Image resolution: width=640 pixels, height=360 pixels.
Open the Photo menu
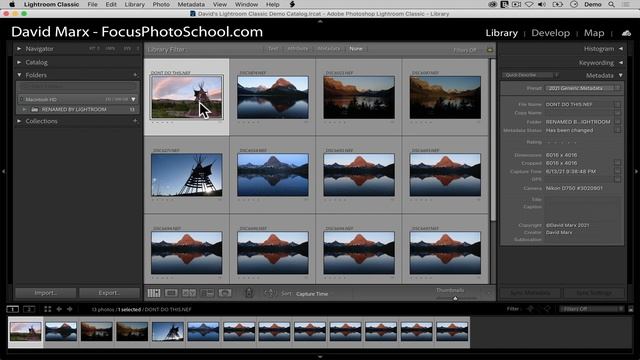tap(161, 4)
